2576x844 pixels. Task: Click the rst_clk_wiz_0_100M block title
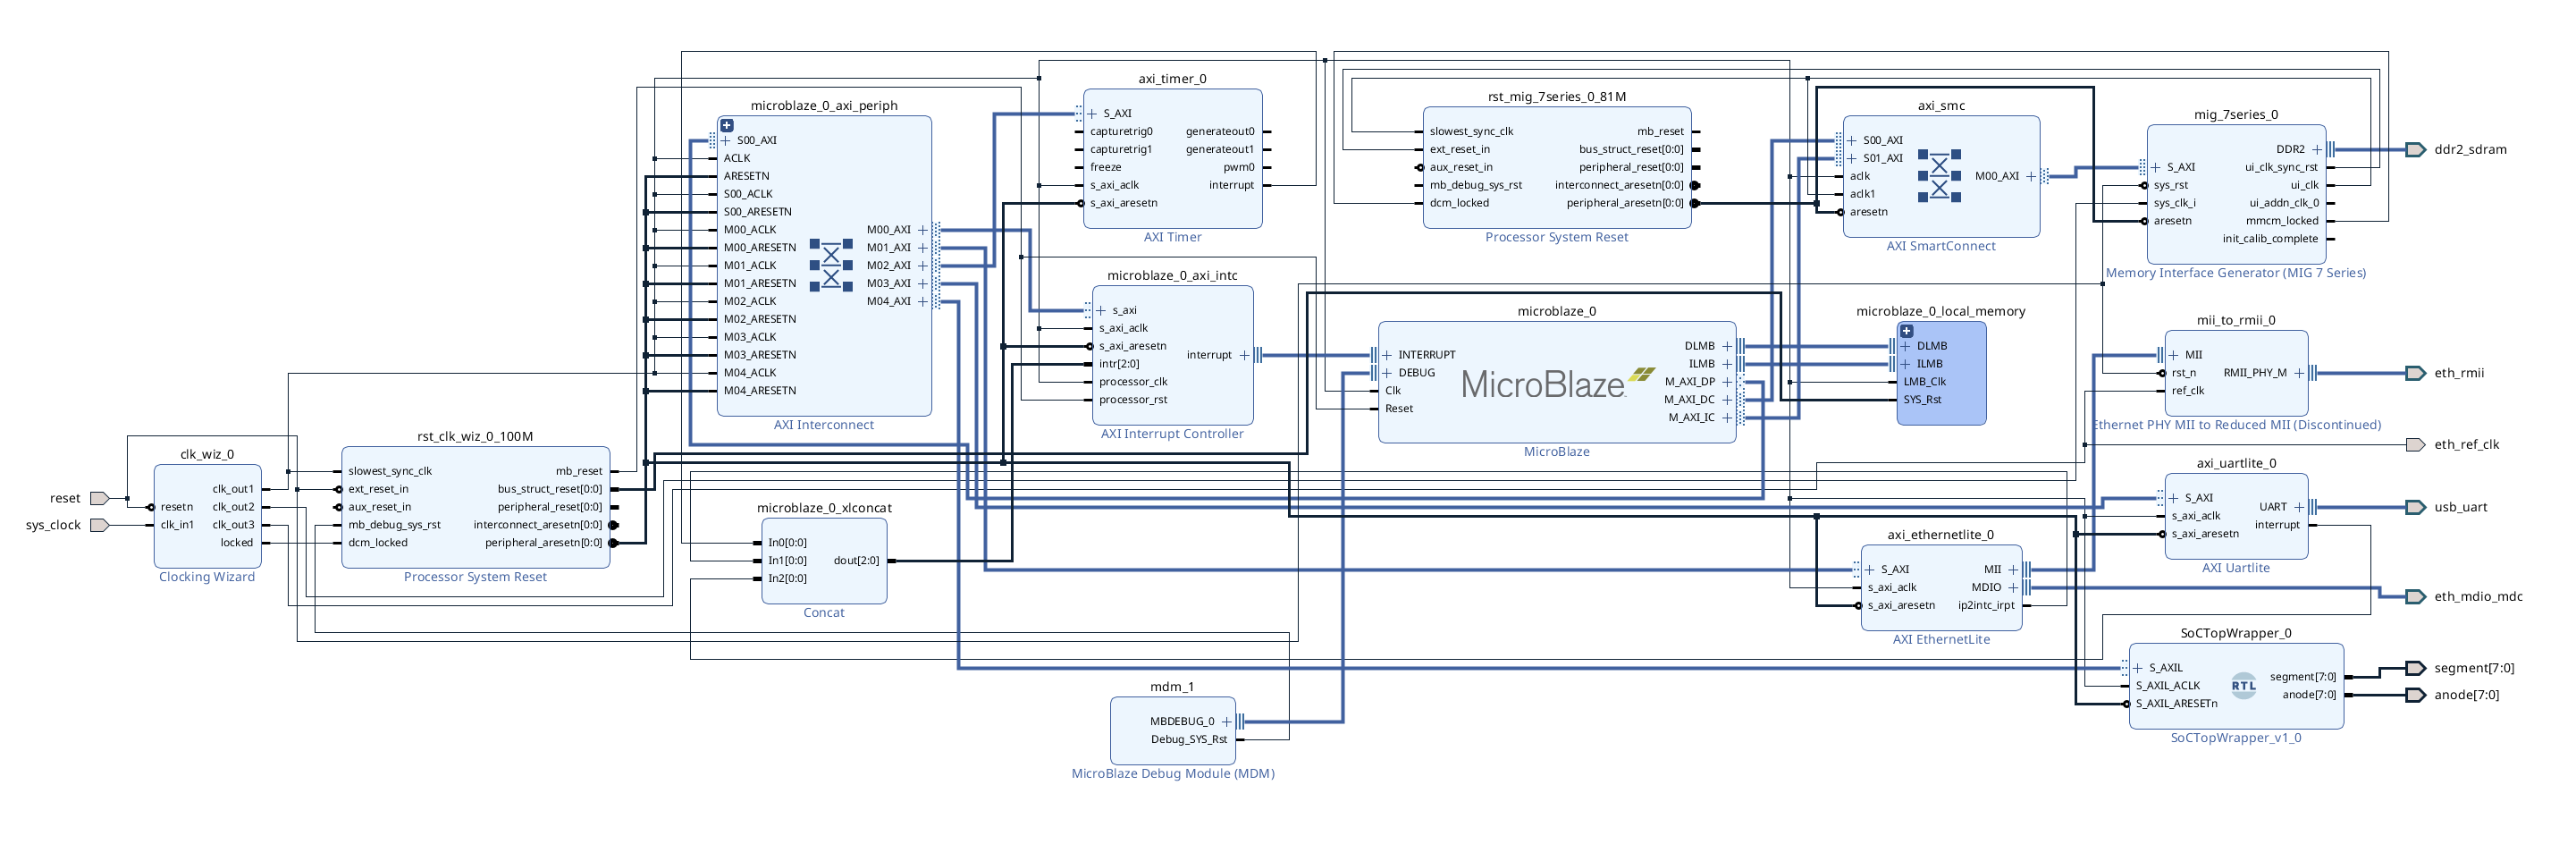point(475,437)
